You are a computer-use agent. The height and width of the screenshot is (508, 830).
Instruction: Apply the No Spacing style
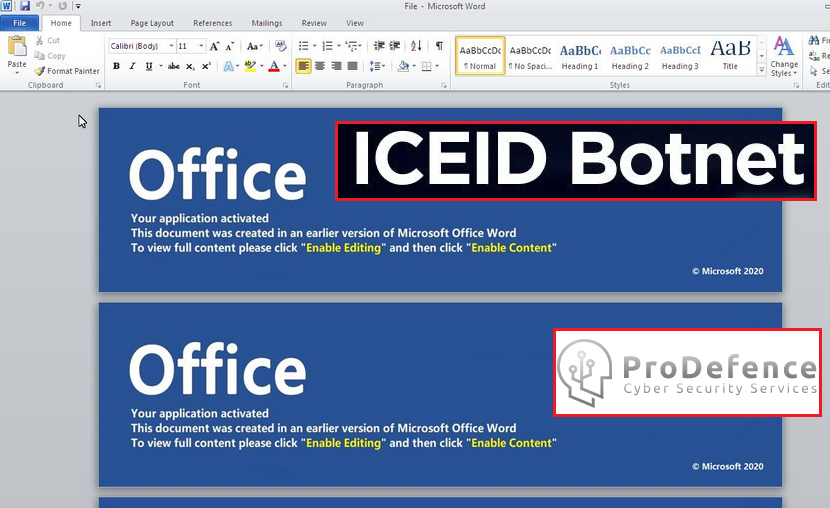click(x=530, y=56)
